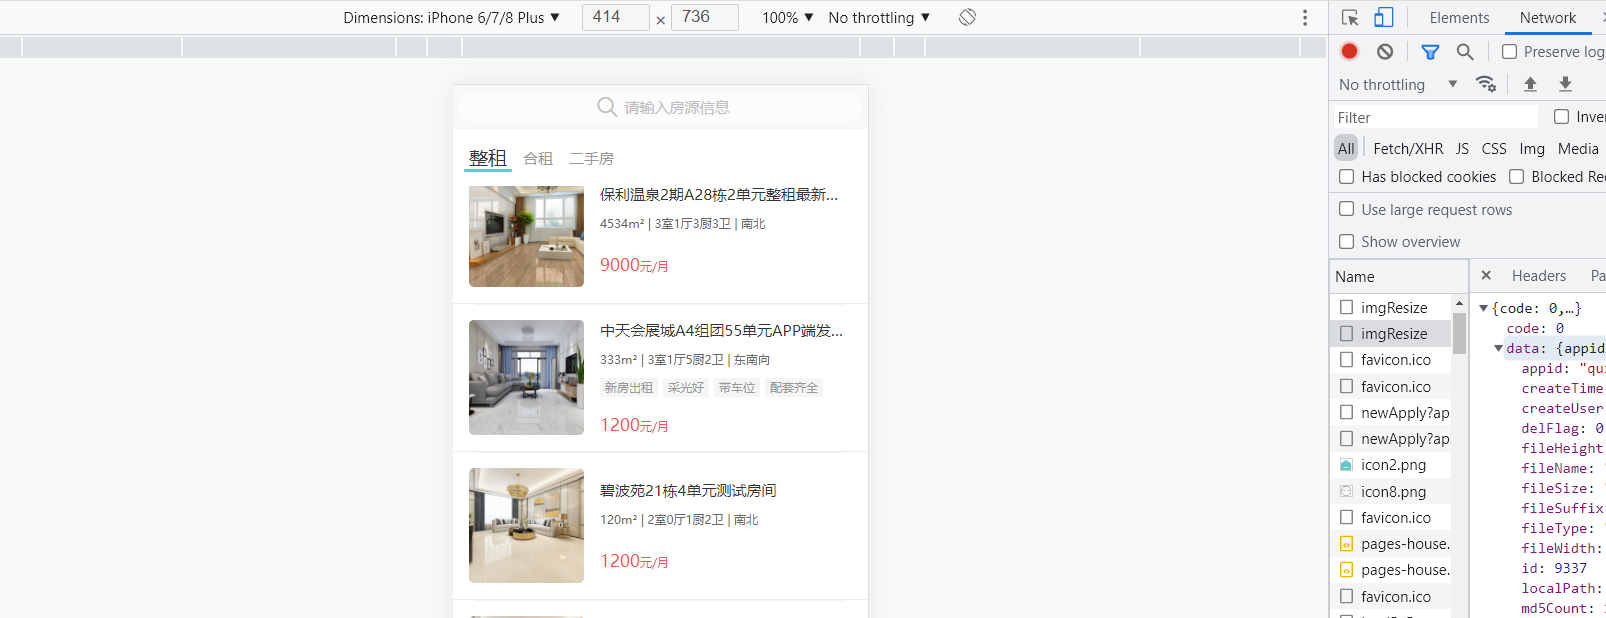Viewport: 1606px width, 618px height.
Task: Select 二手房 tab
Action: point(592,159)
